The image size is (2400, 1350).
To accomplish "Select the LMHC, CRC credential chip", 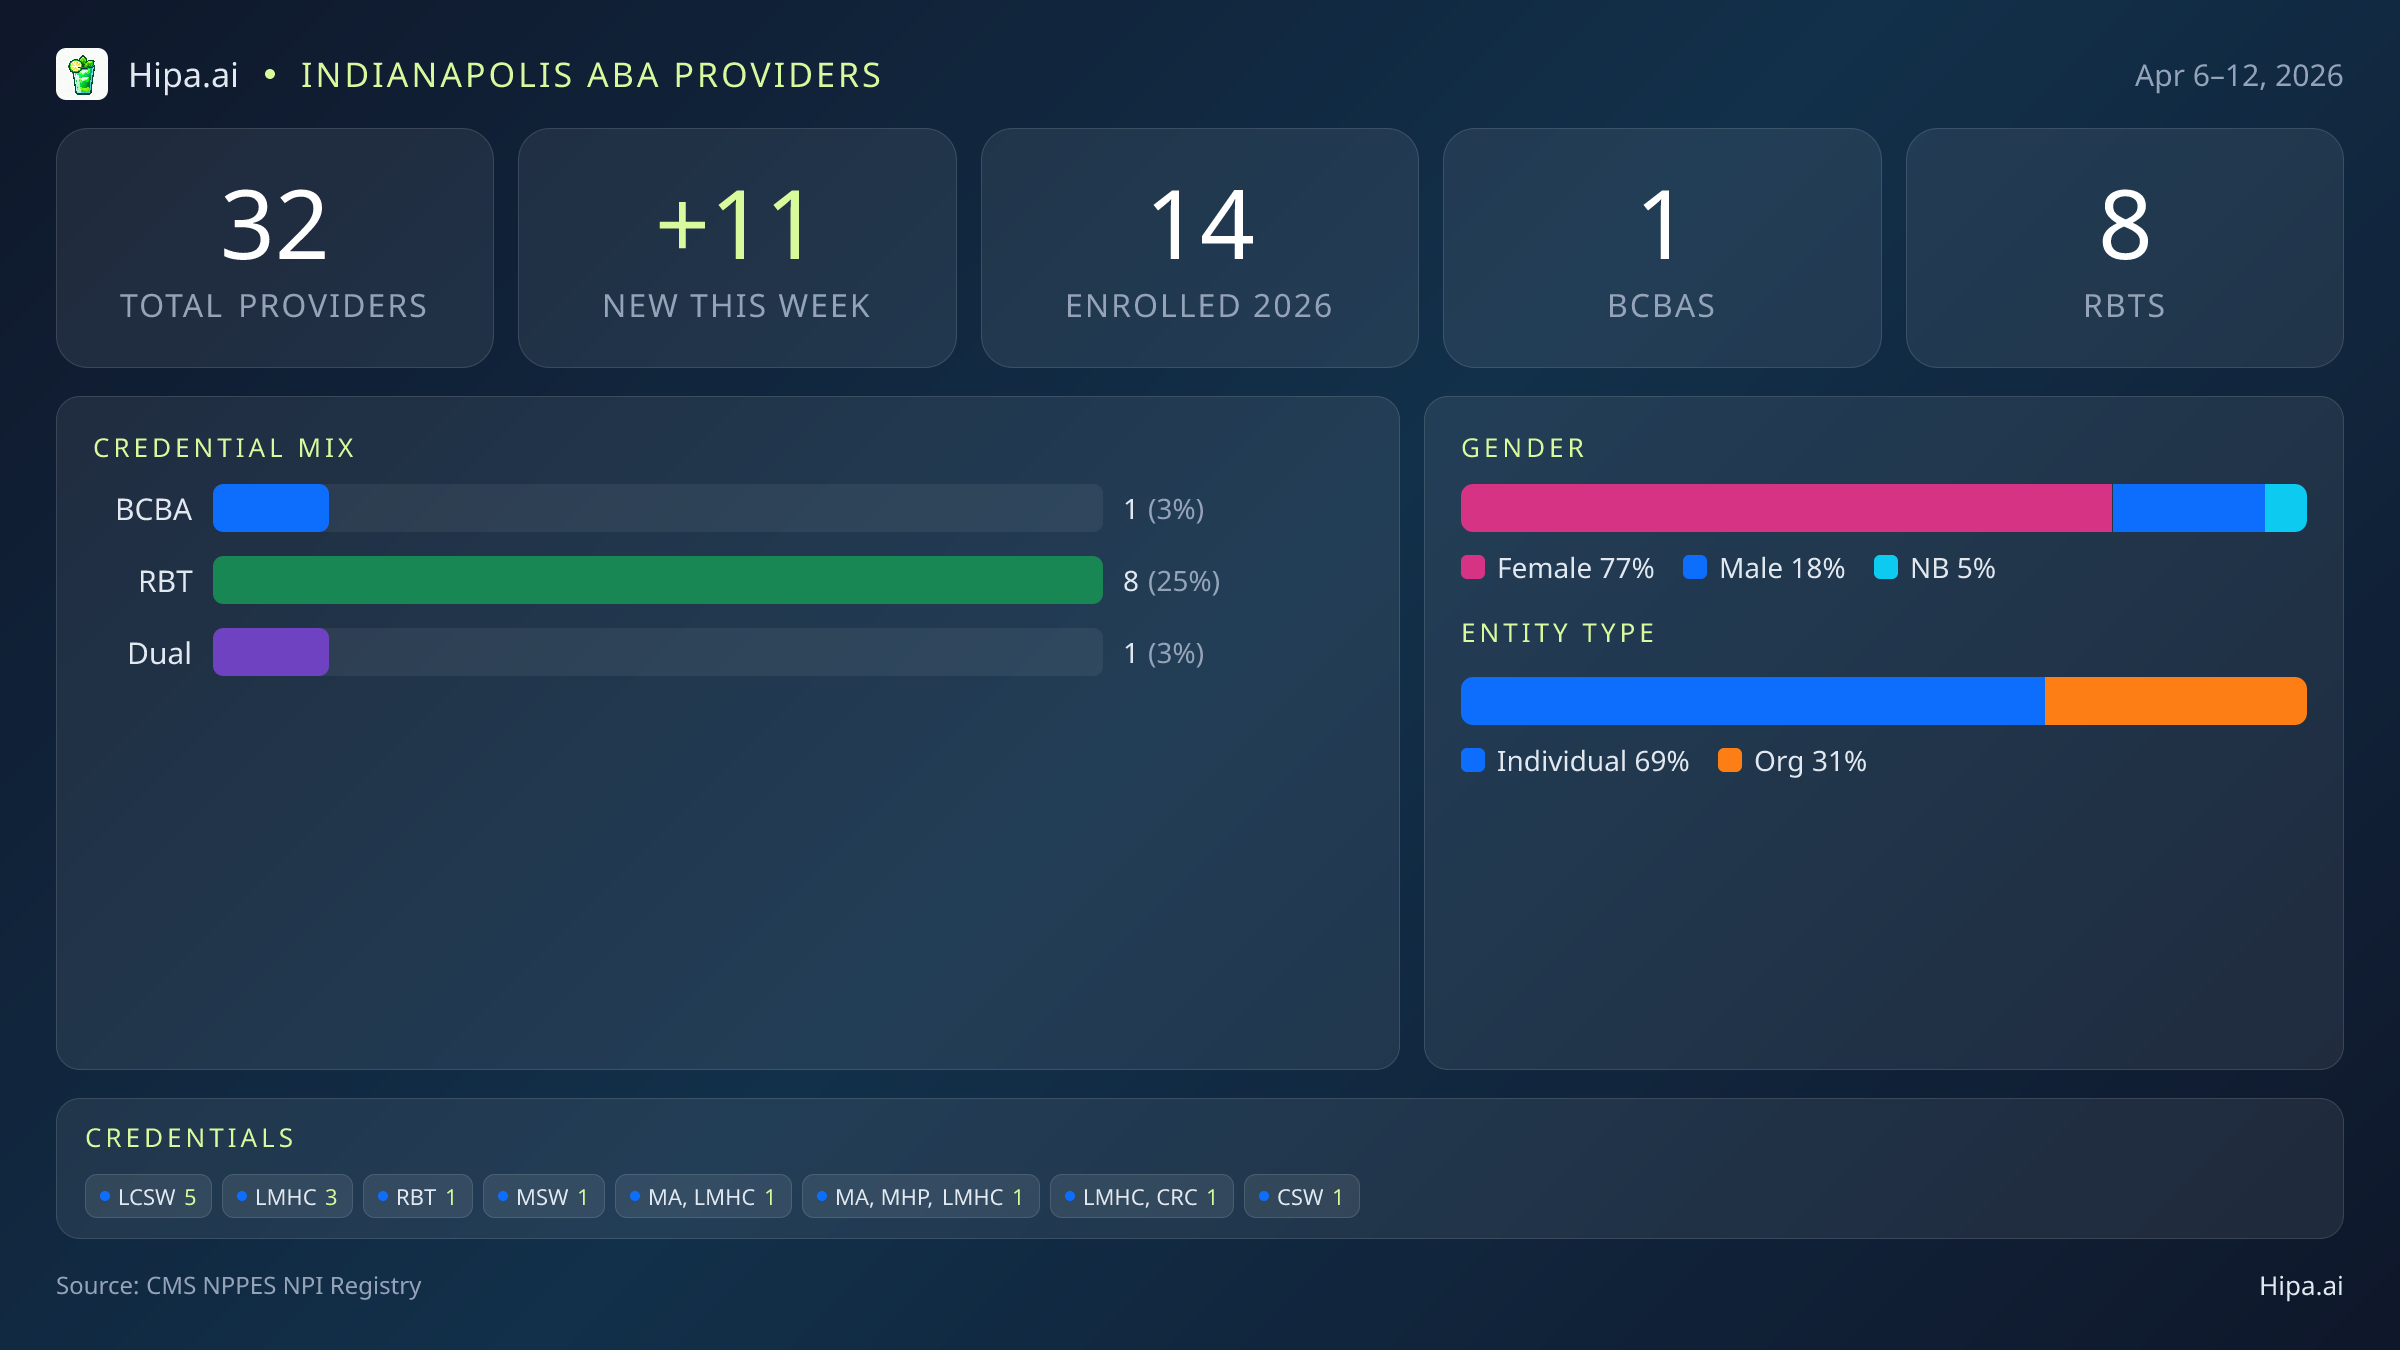I will point(1141,1197).
